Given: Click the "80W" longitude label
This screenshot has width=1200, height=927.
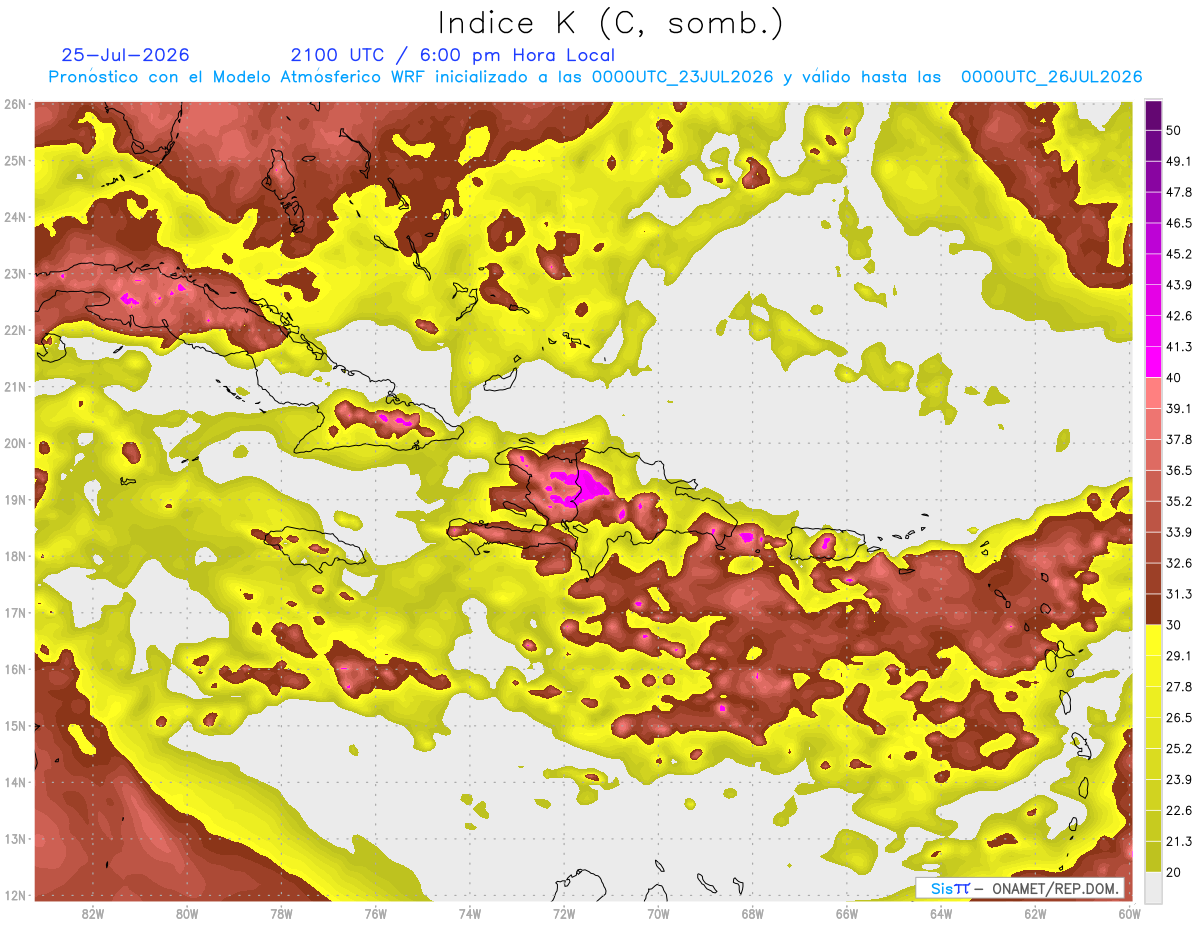Looking at the screenshot, I should 187,914.
